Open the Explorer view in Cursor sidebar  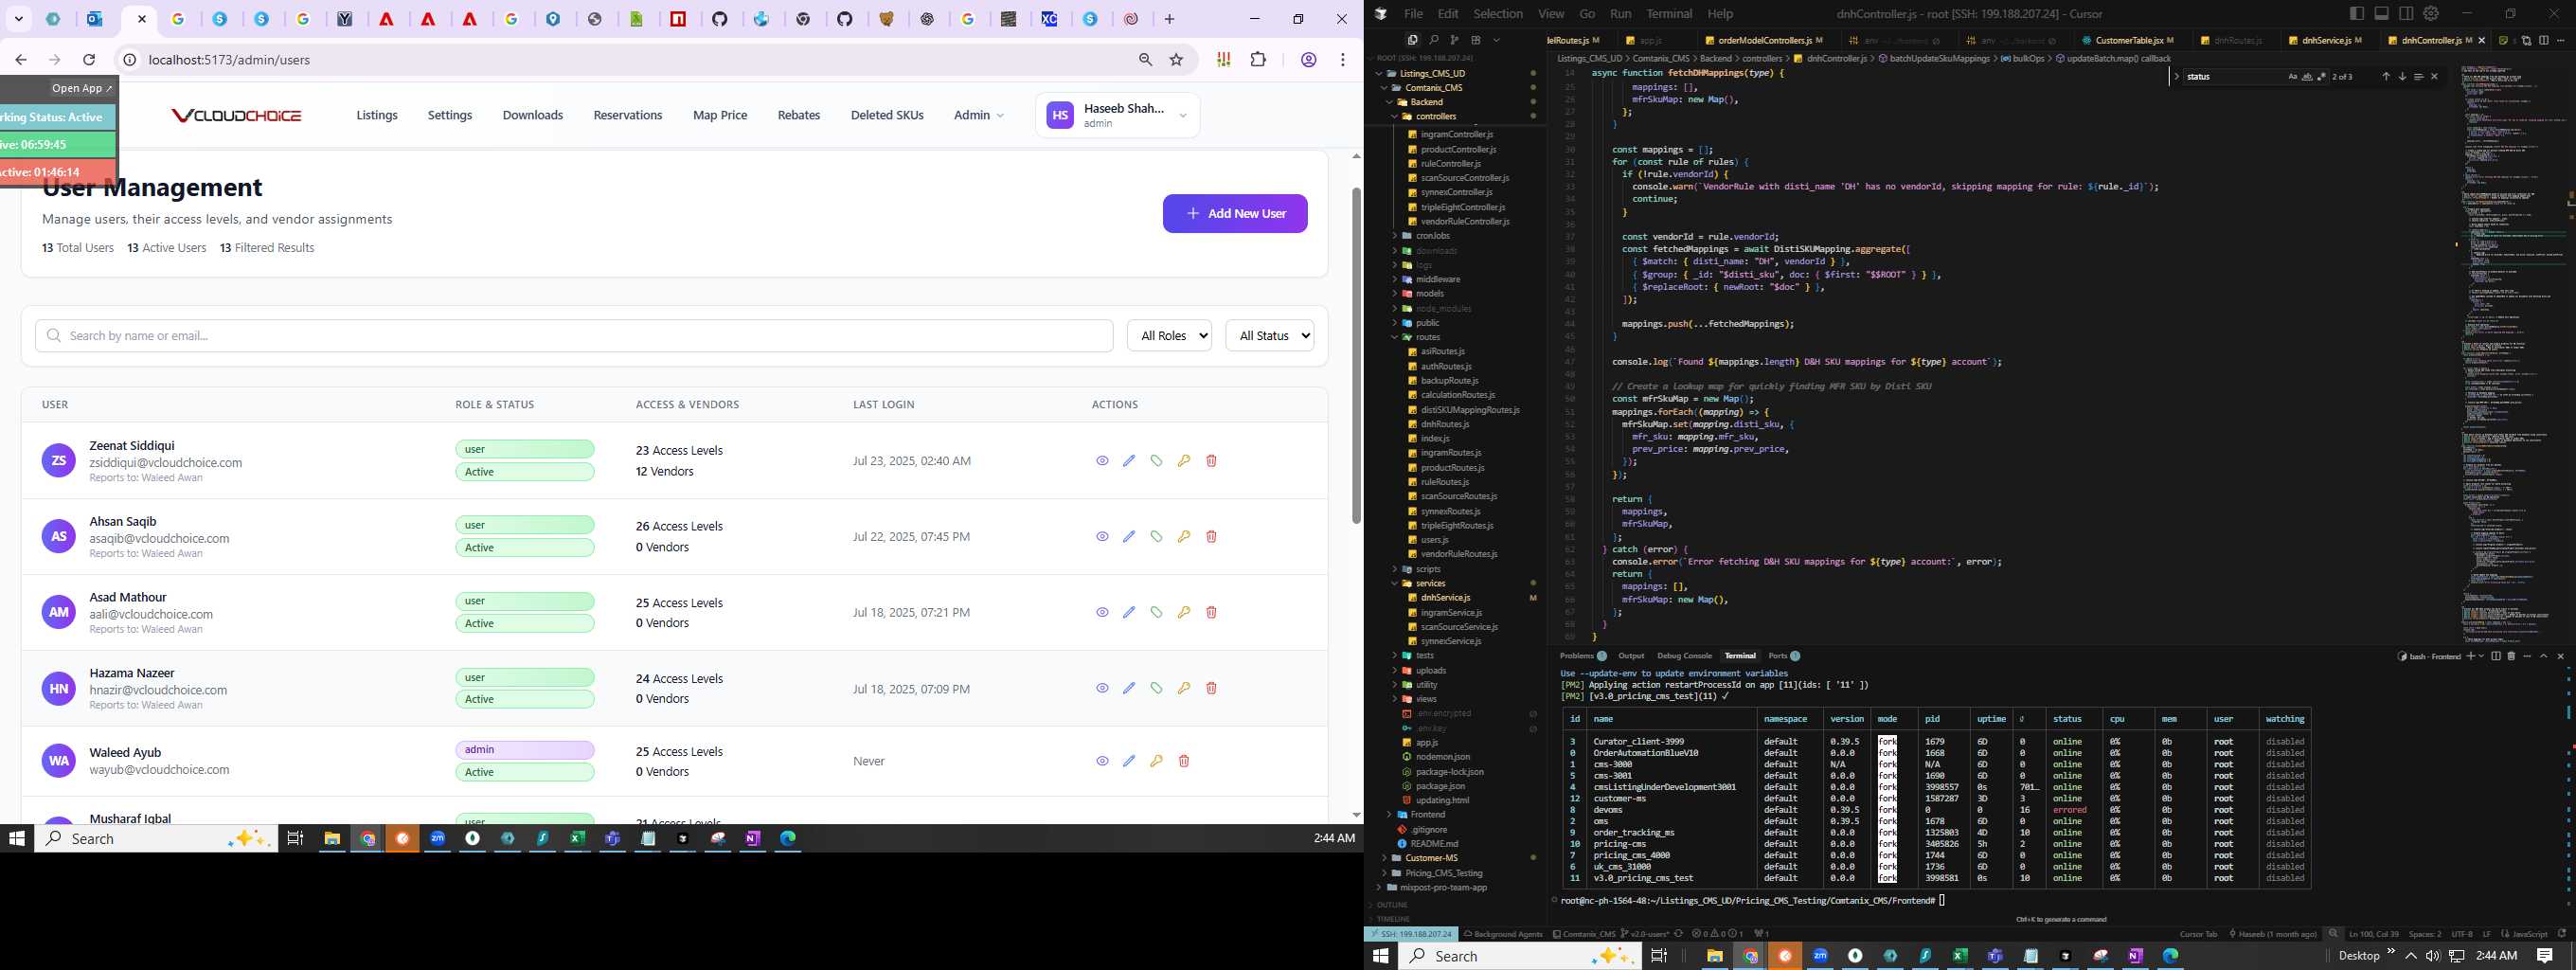pos(1412,40)
